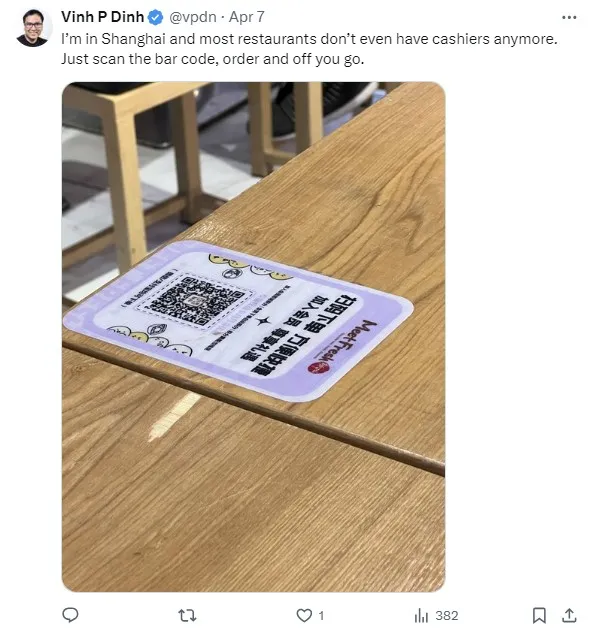This screenshot has width=593, height=629.
Task: Visit the @vpdn handle link
Action: click(x=193, y=17)
